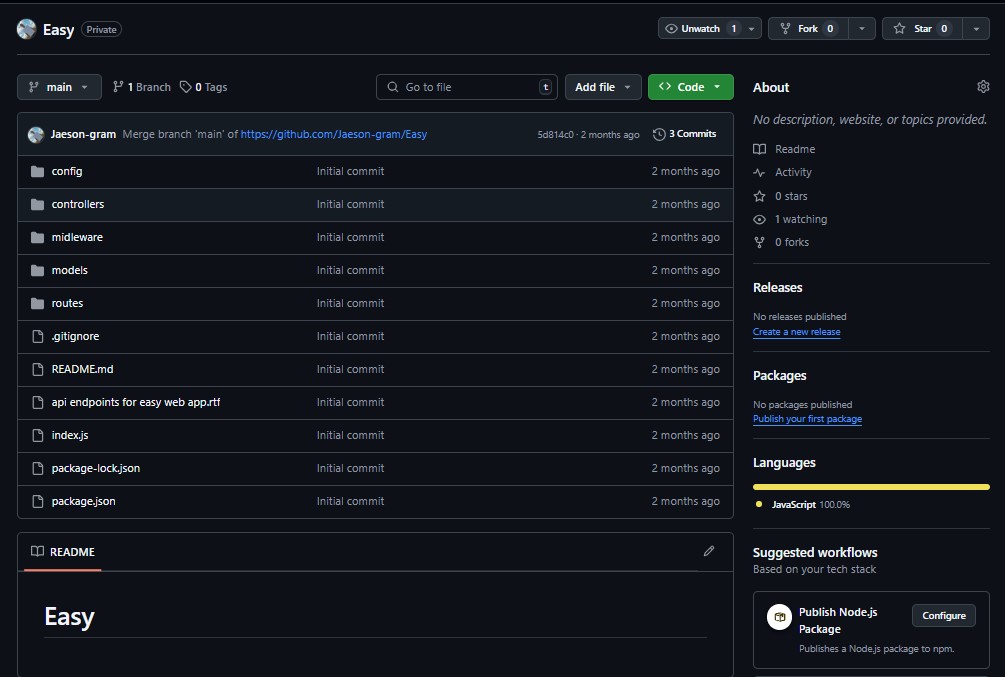Open the main branch switcher dropdown
Image resolution: width=1005 pixels, height=677 pixels.
(59, 87)
